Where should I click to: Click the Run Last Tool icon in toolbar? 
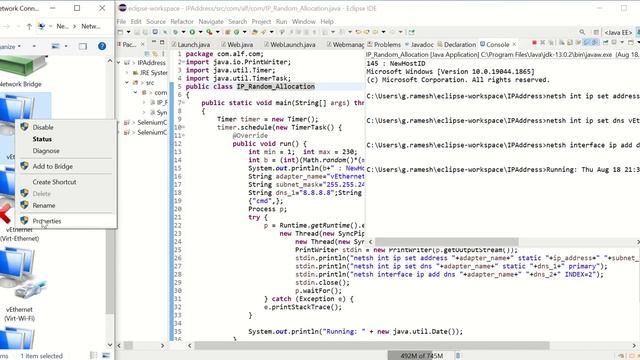(209, 32)
